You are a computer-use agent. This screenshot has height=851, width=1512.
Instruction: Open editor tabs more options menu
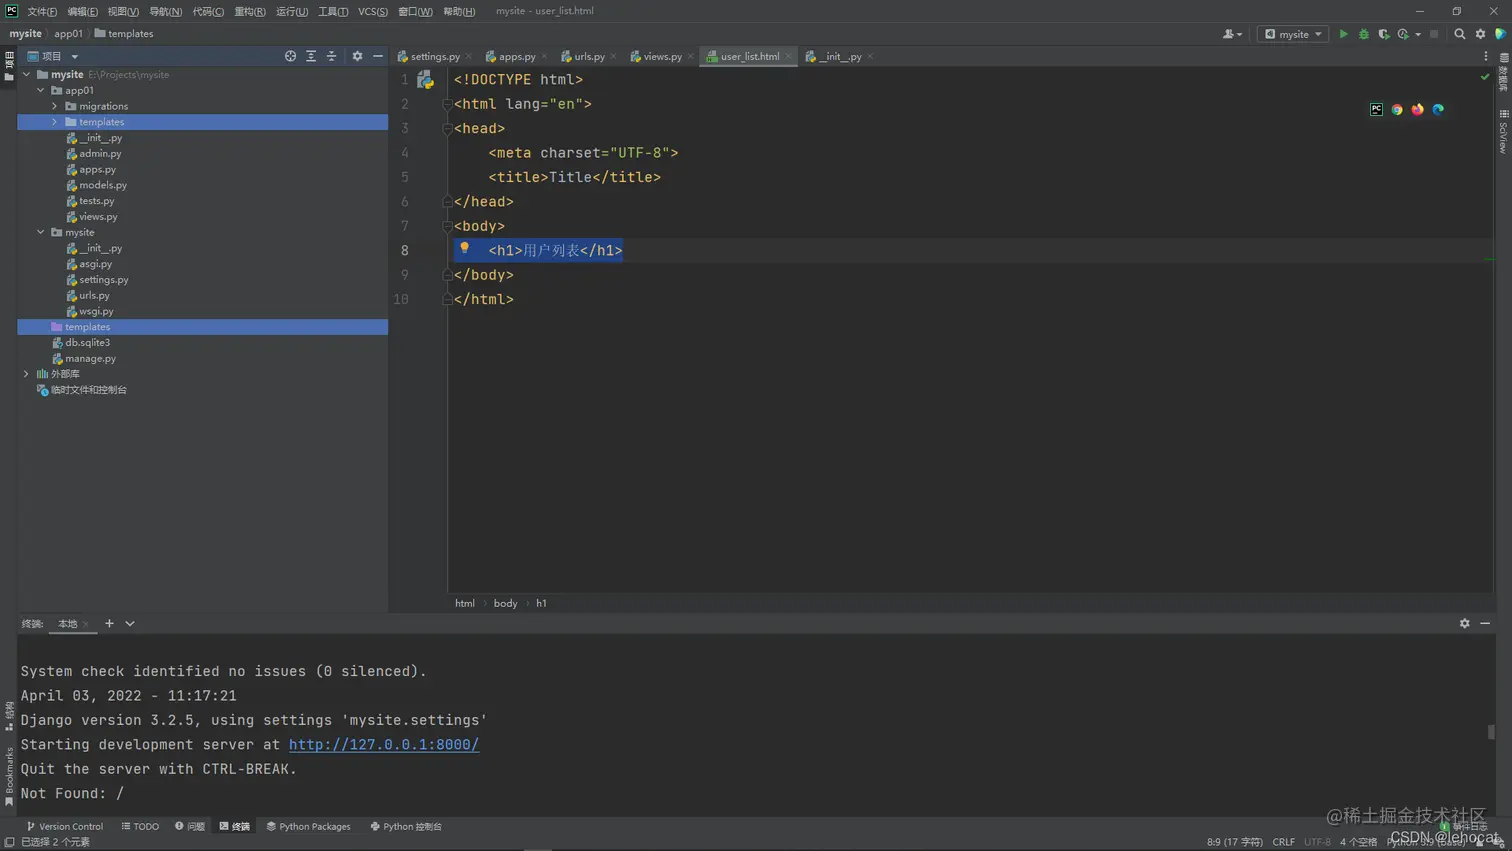coord(1486,56)
